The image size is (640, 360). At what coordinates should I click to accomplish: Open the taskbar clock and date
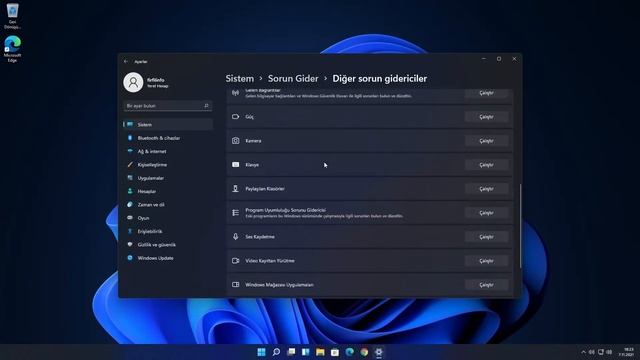click(626, 352)
